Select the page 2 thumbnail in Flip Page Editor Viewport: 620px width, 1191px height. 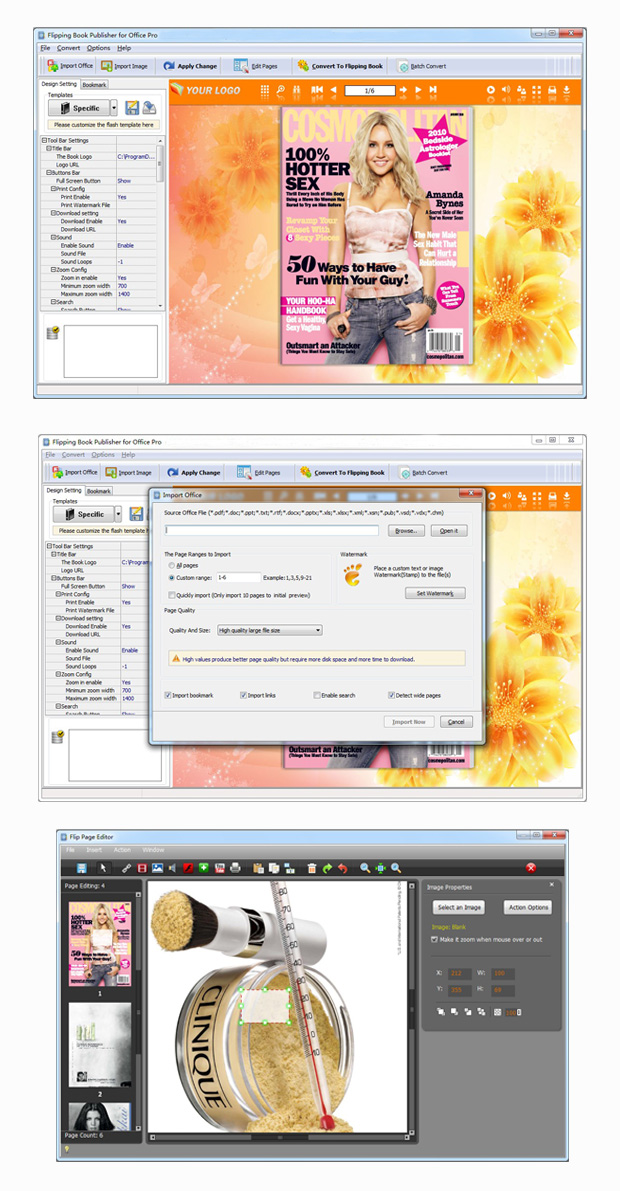[x=100, y=1044]
